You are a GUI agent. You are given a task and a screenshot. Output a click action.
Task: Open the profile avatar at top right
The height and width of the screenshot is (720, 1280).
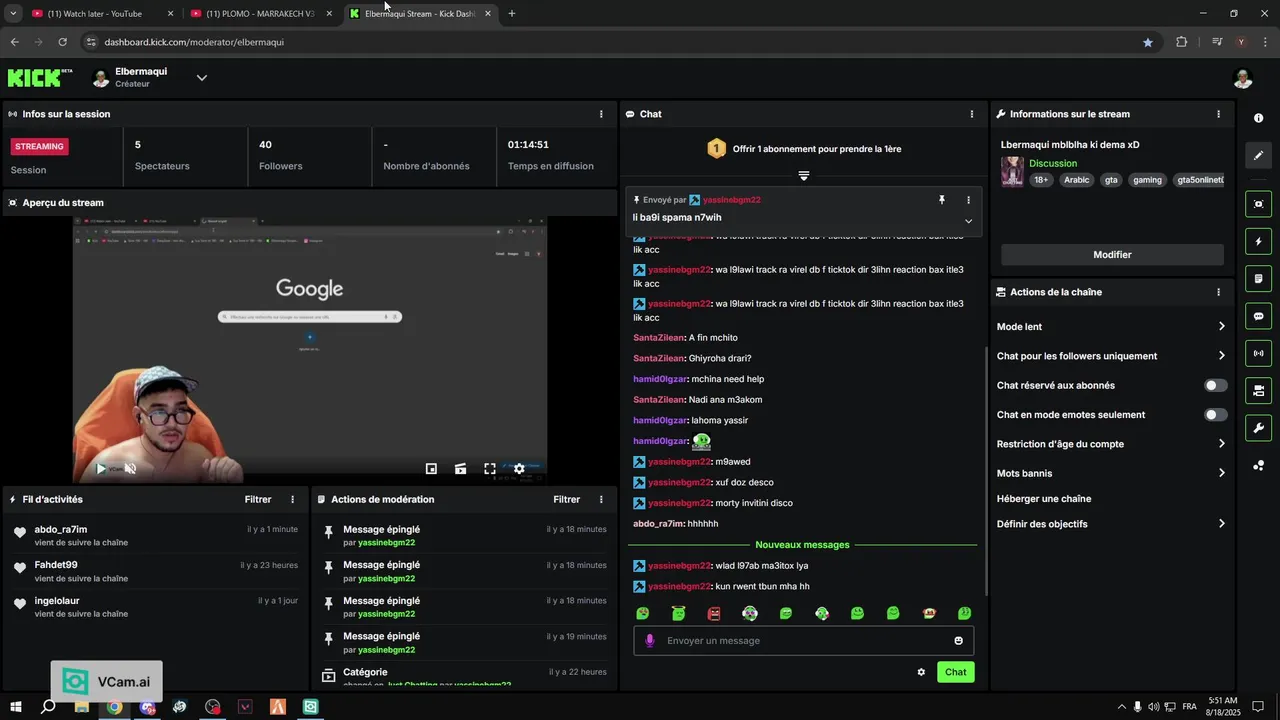(1243, 78)
